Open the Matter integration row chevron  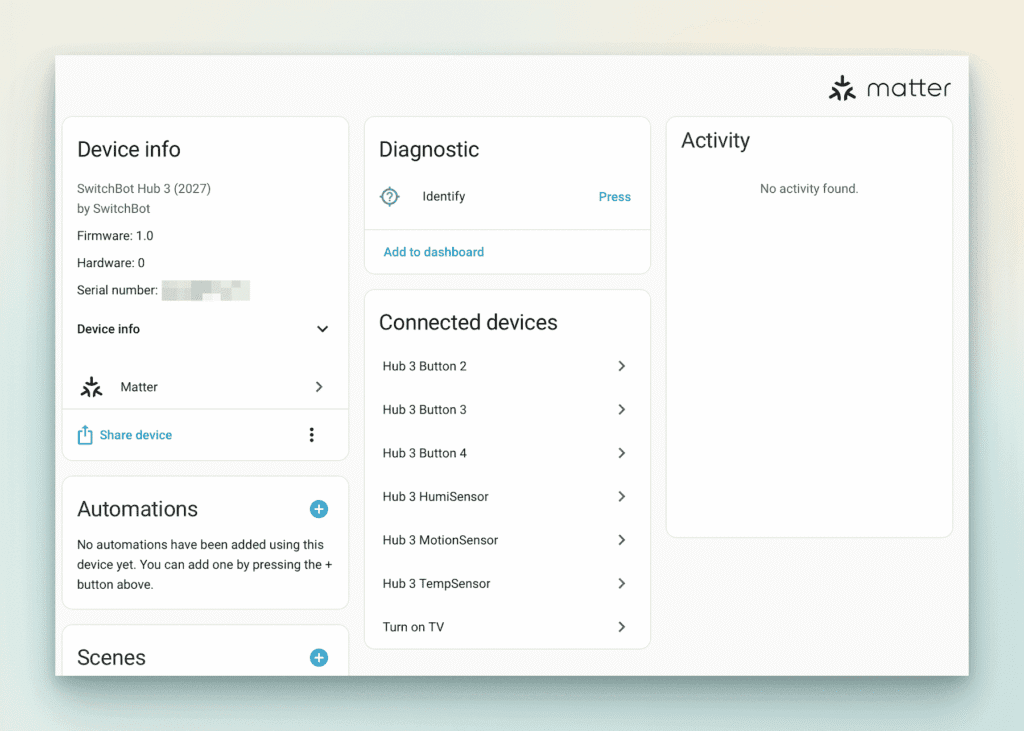coord(319,387)
